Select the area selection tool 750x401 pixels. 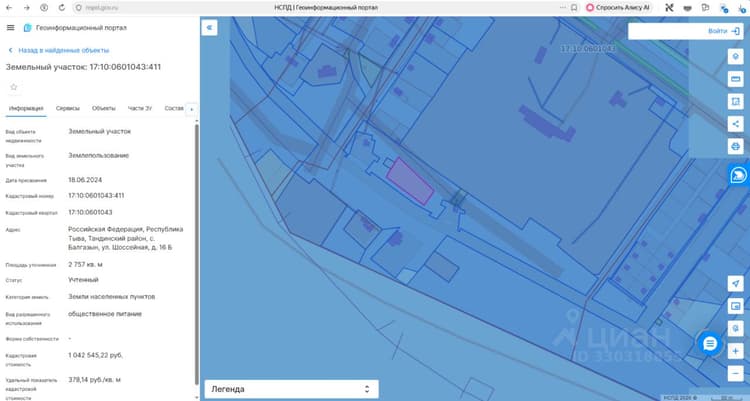pyautogui.click(x=735, y=101)
